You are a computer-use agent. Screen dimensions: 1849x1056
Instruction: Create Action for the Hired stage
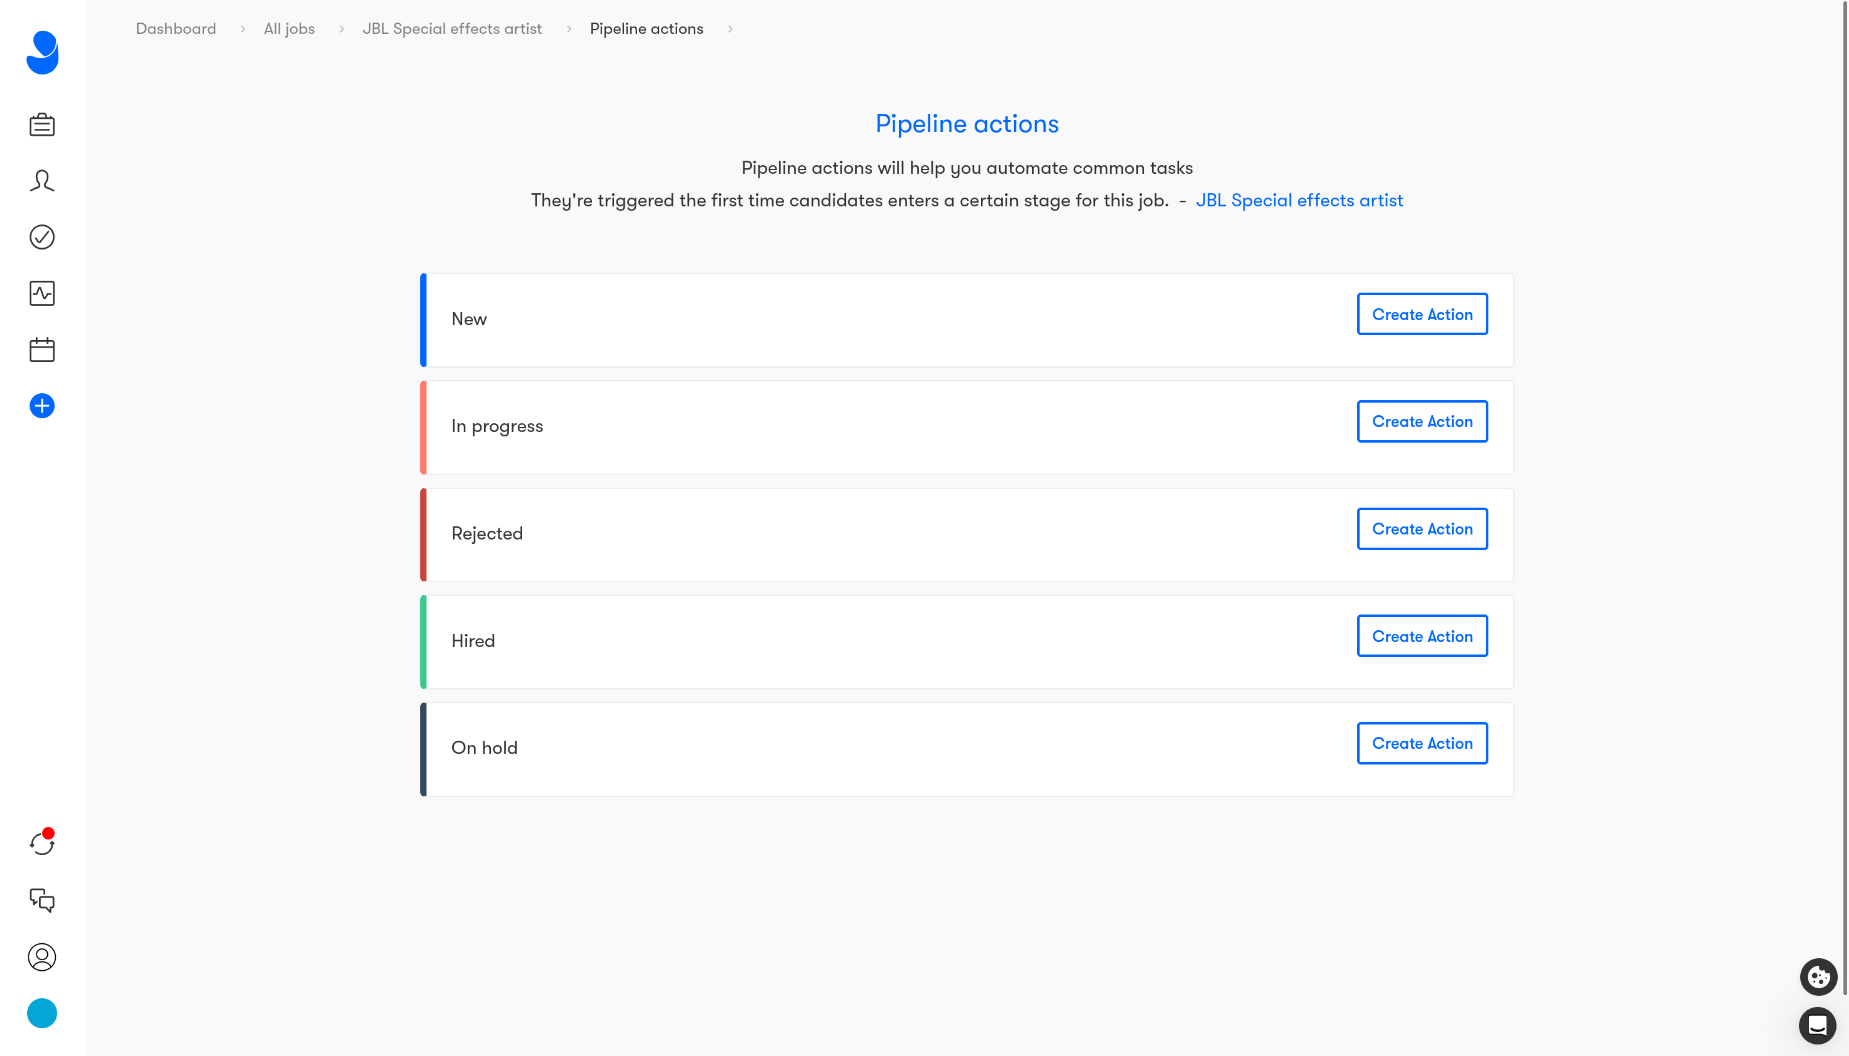coord(1422,636)
